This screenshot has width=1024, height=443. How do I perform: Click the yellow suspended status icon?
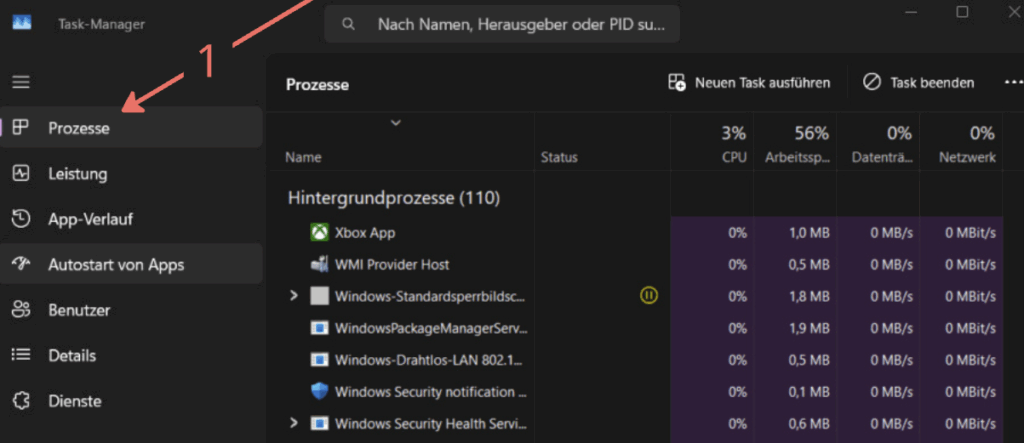tap(648, 296)
